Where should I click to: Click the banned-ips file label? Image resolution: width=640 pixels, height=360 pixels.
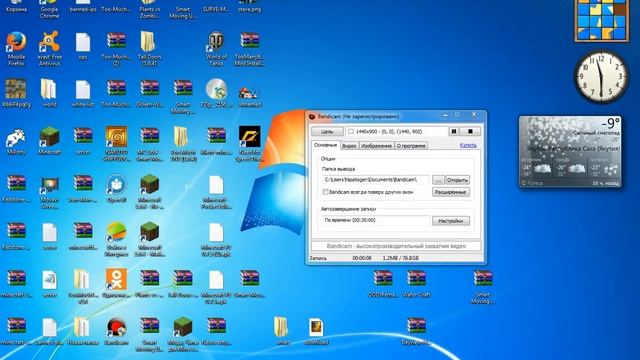pos(83,9)
